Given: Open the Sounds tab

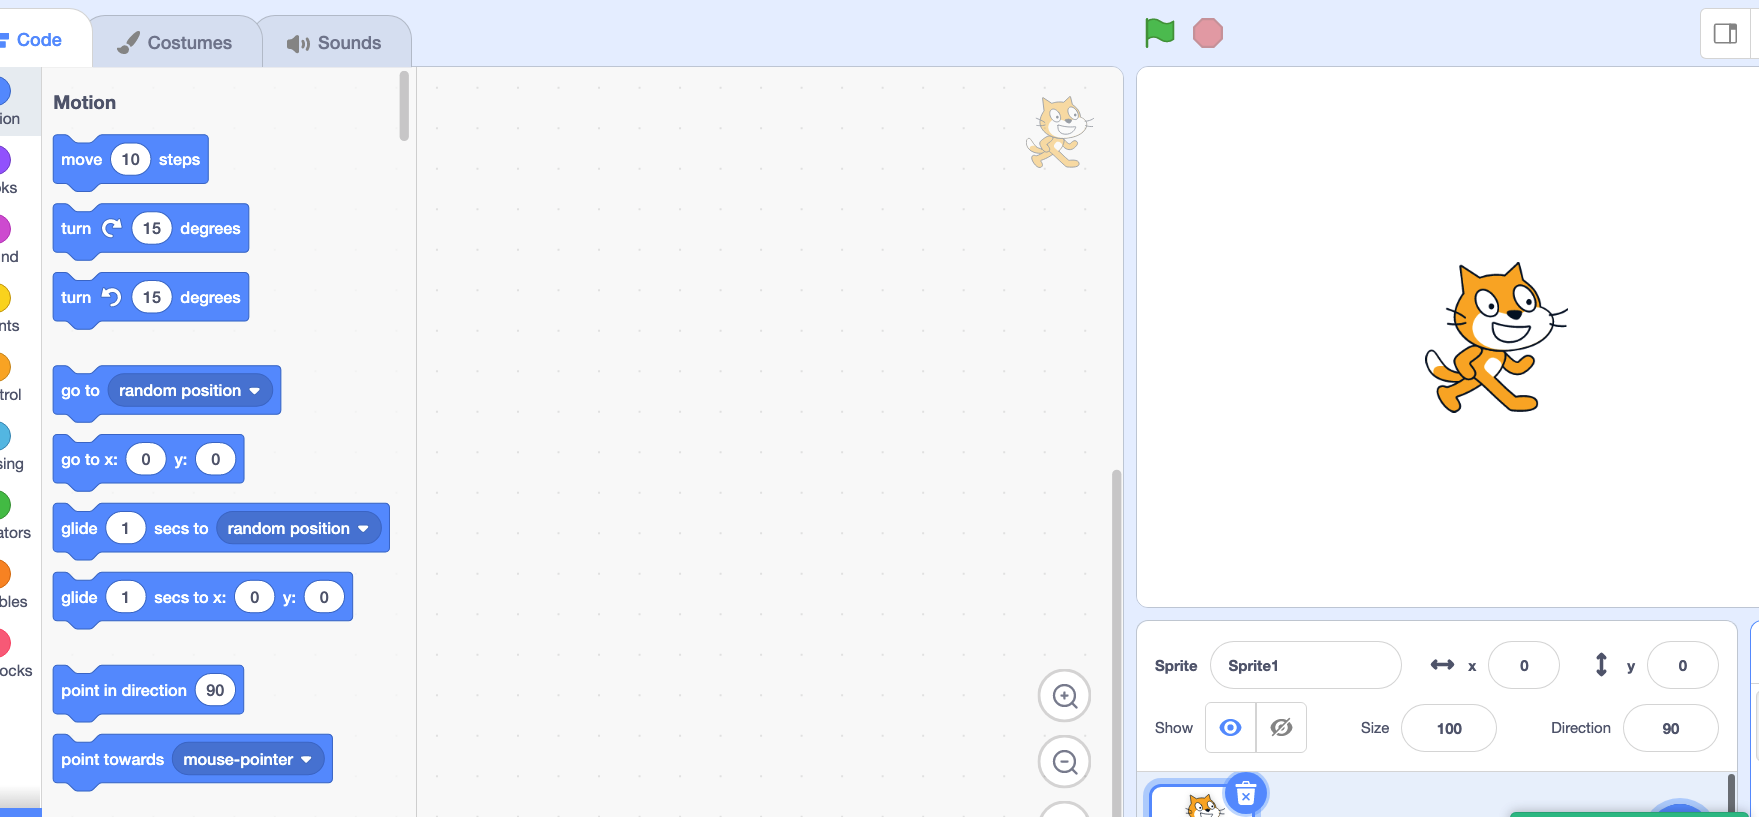Looking at the screenshot, I should 335,43.
